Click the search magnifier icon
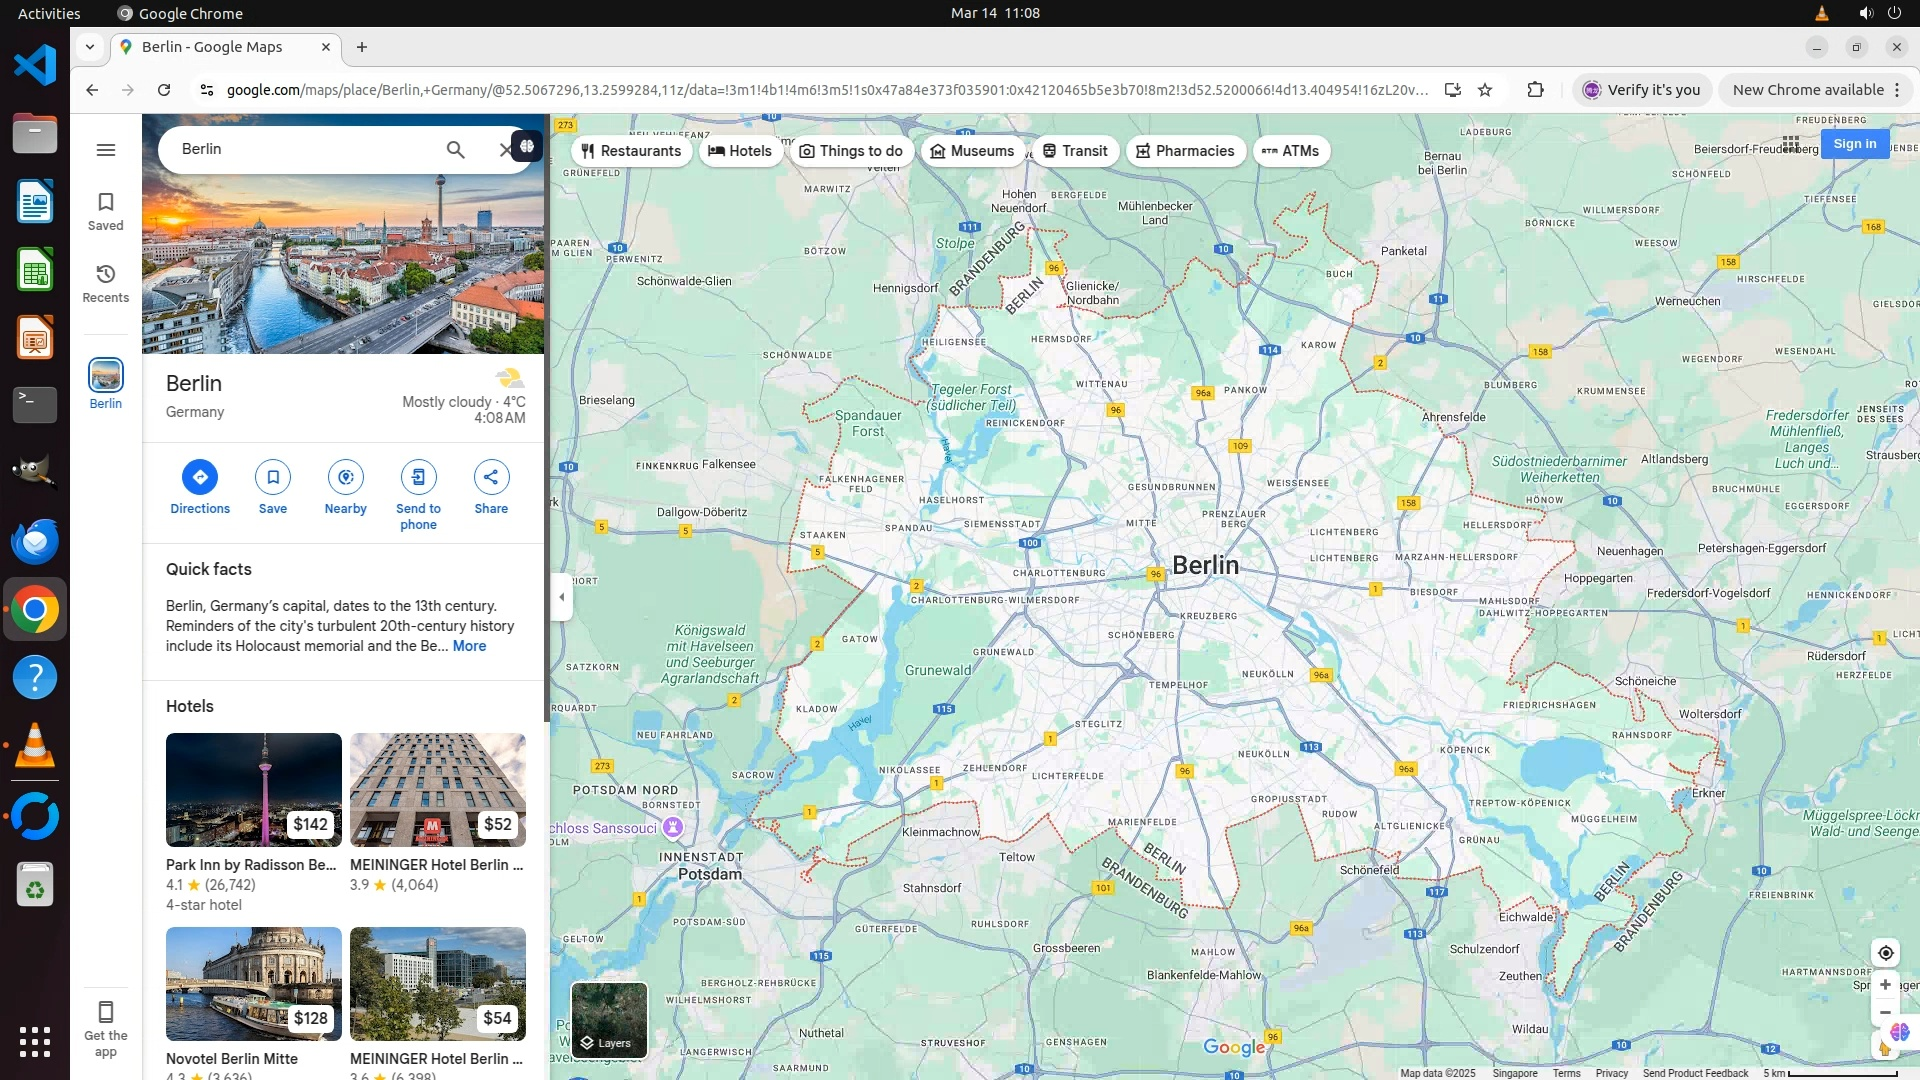Screen dimensions: 1920x1080 point(455,150)
